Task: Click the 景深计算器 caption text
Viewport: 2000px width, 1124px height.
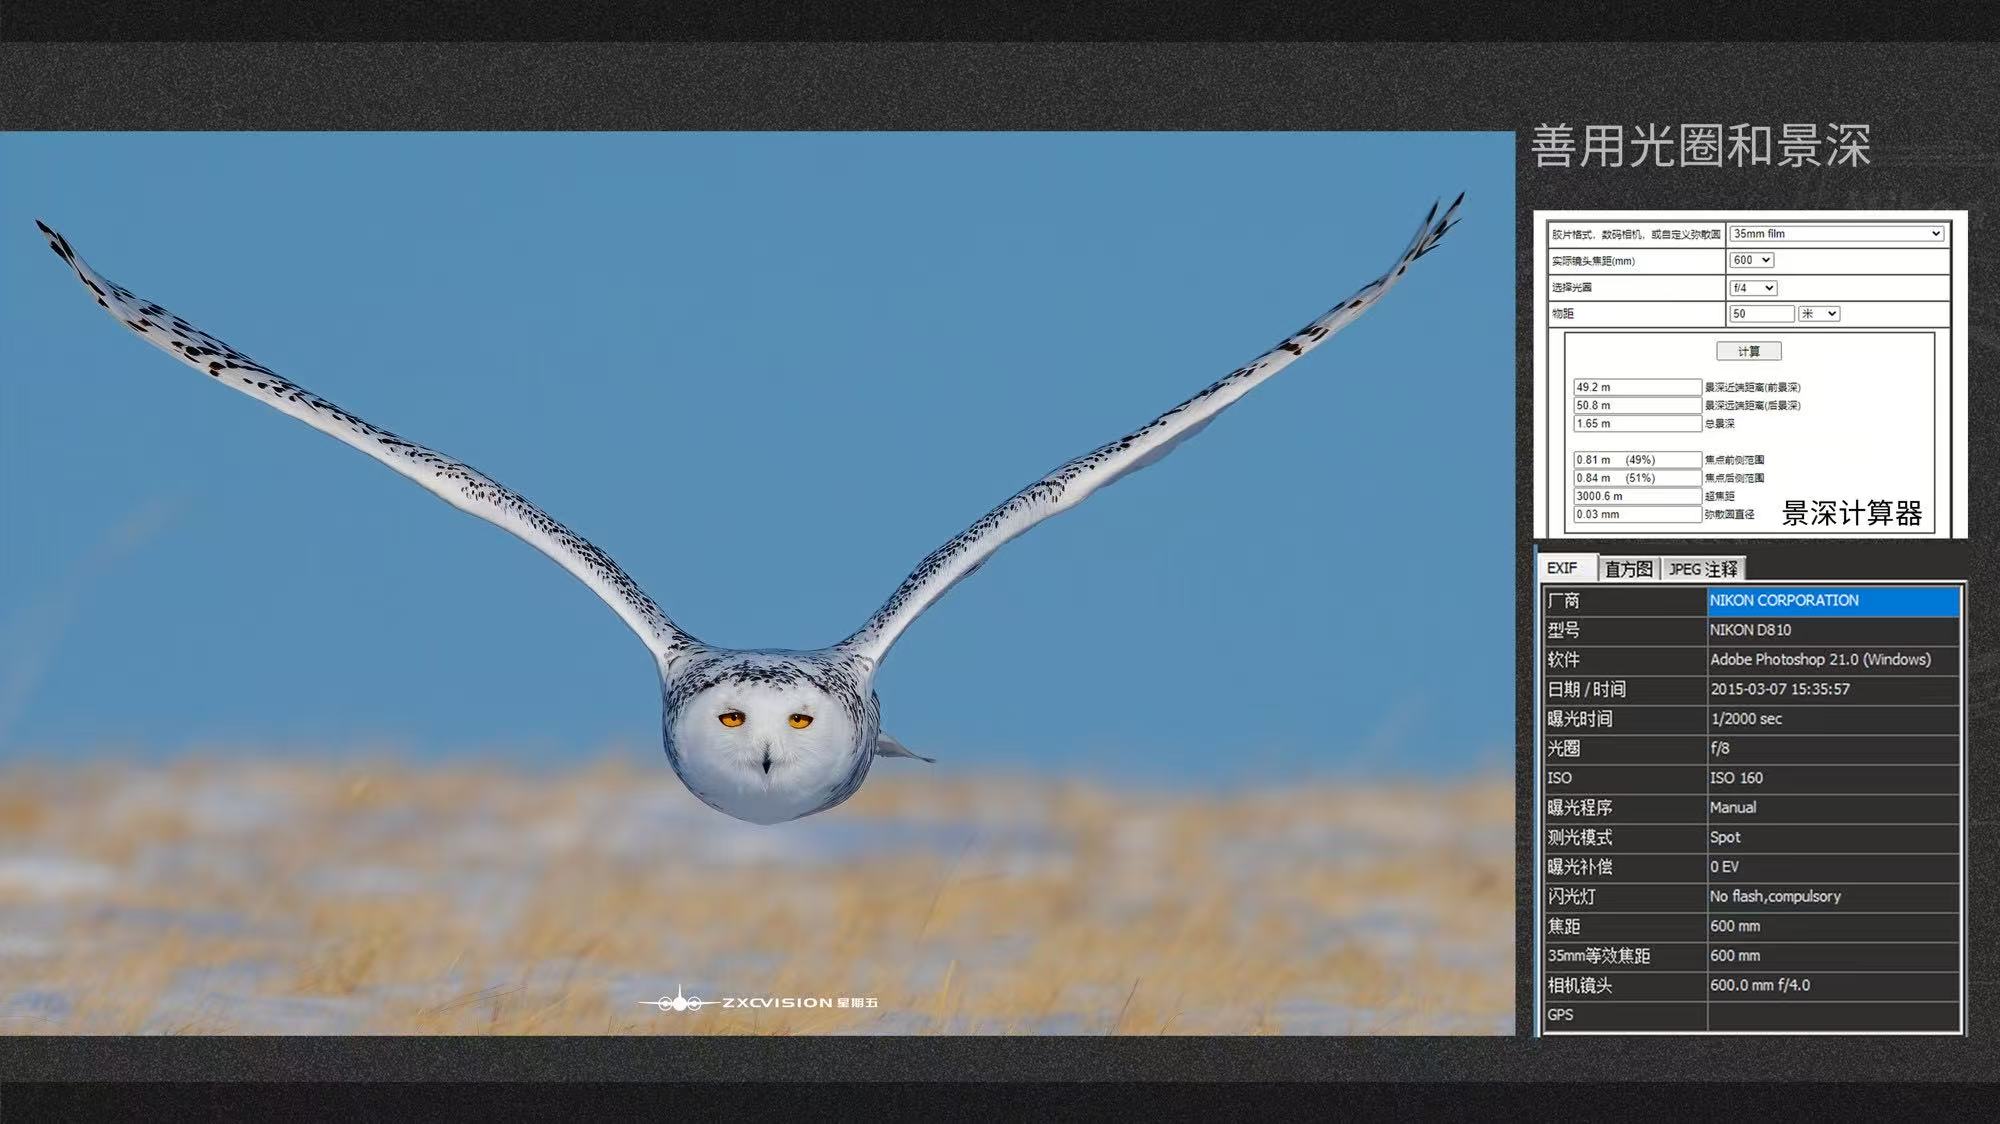Action: (1851, 513)
